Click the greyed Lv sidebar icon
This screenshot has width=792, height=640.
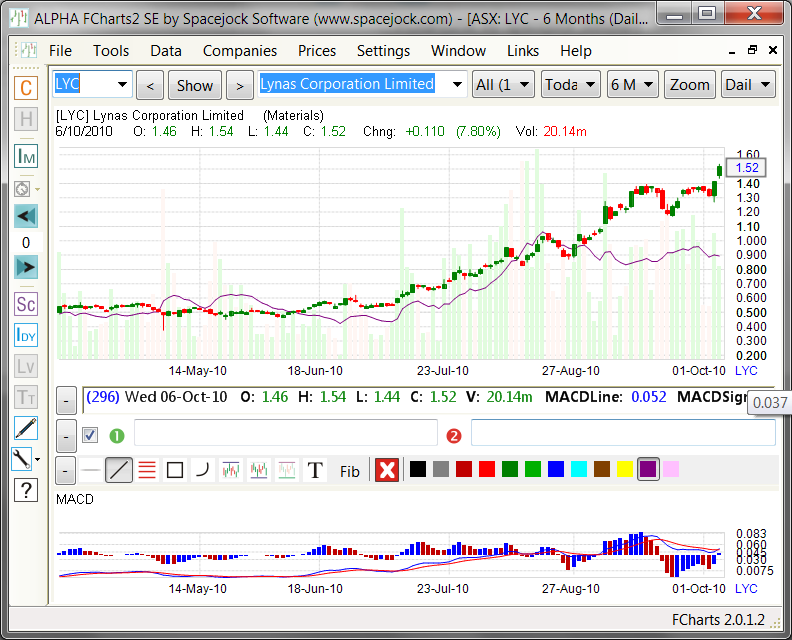click(x=26, y=366)
